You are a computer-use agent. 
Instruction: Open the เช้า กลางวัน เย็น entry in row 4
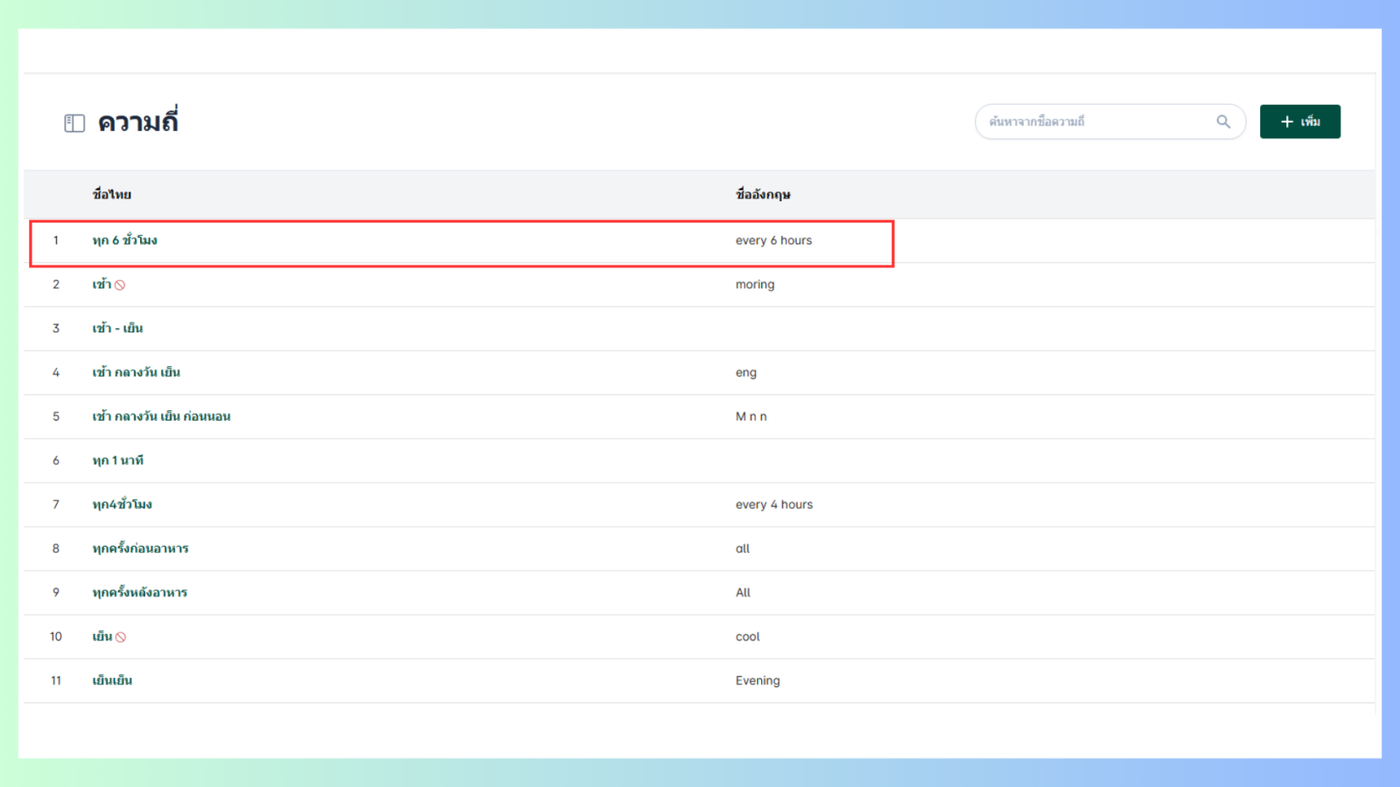tap(136, 372)
